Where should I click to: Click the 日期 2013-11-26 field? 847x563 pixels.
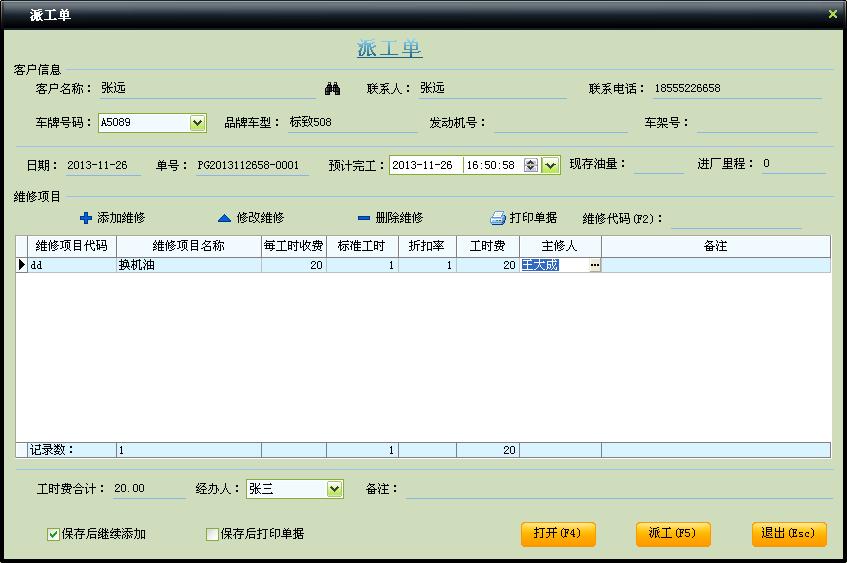[x=103, y=165]
